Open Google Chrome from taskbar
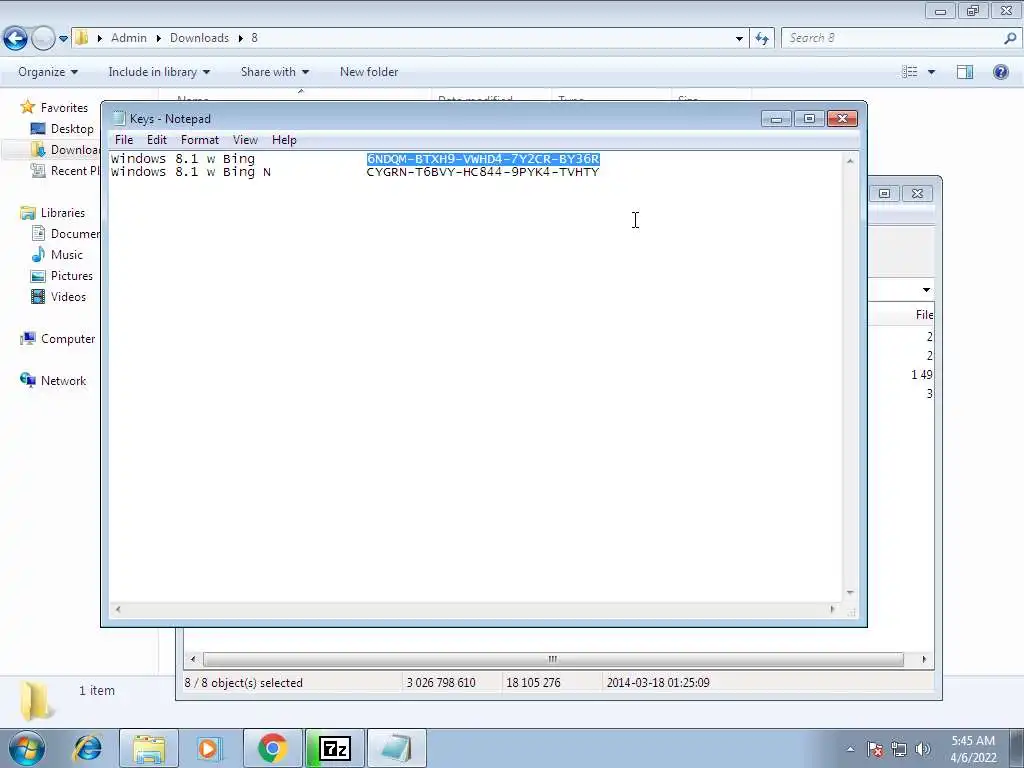1024x768 pixels. (x=272, y=748)
